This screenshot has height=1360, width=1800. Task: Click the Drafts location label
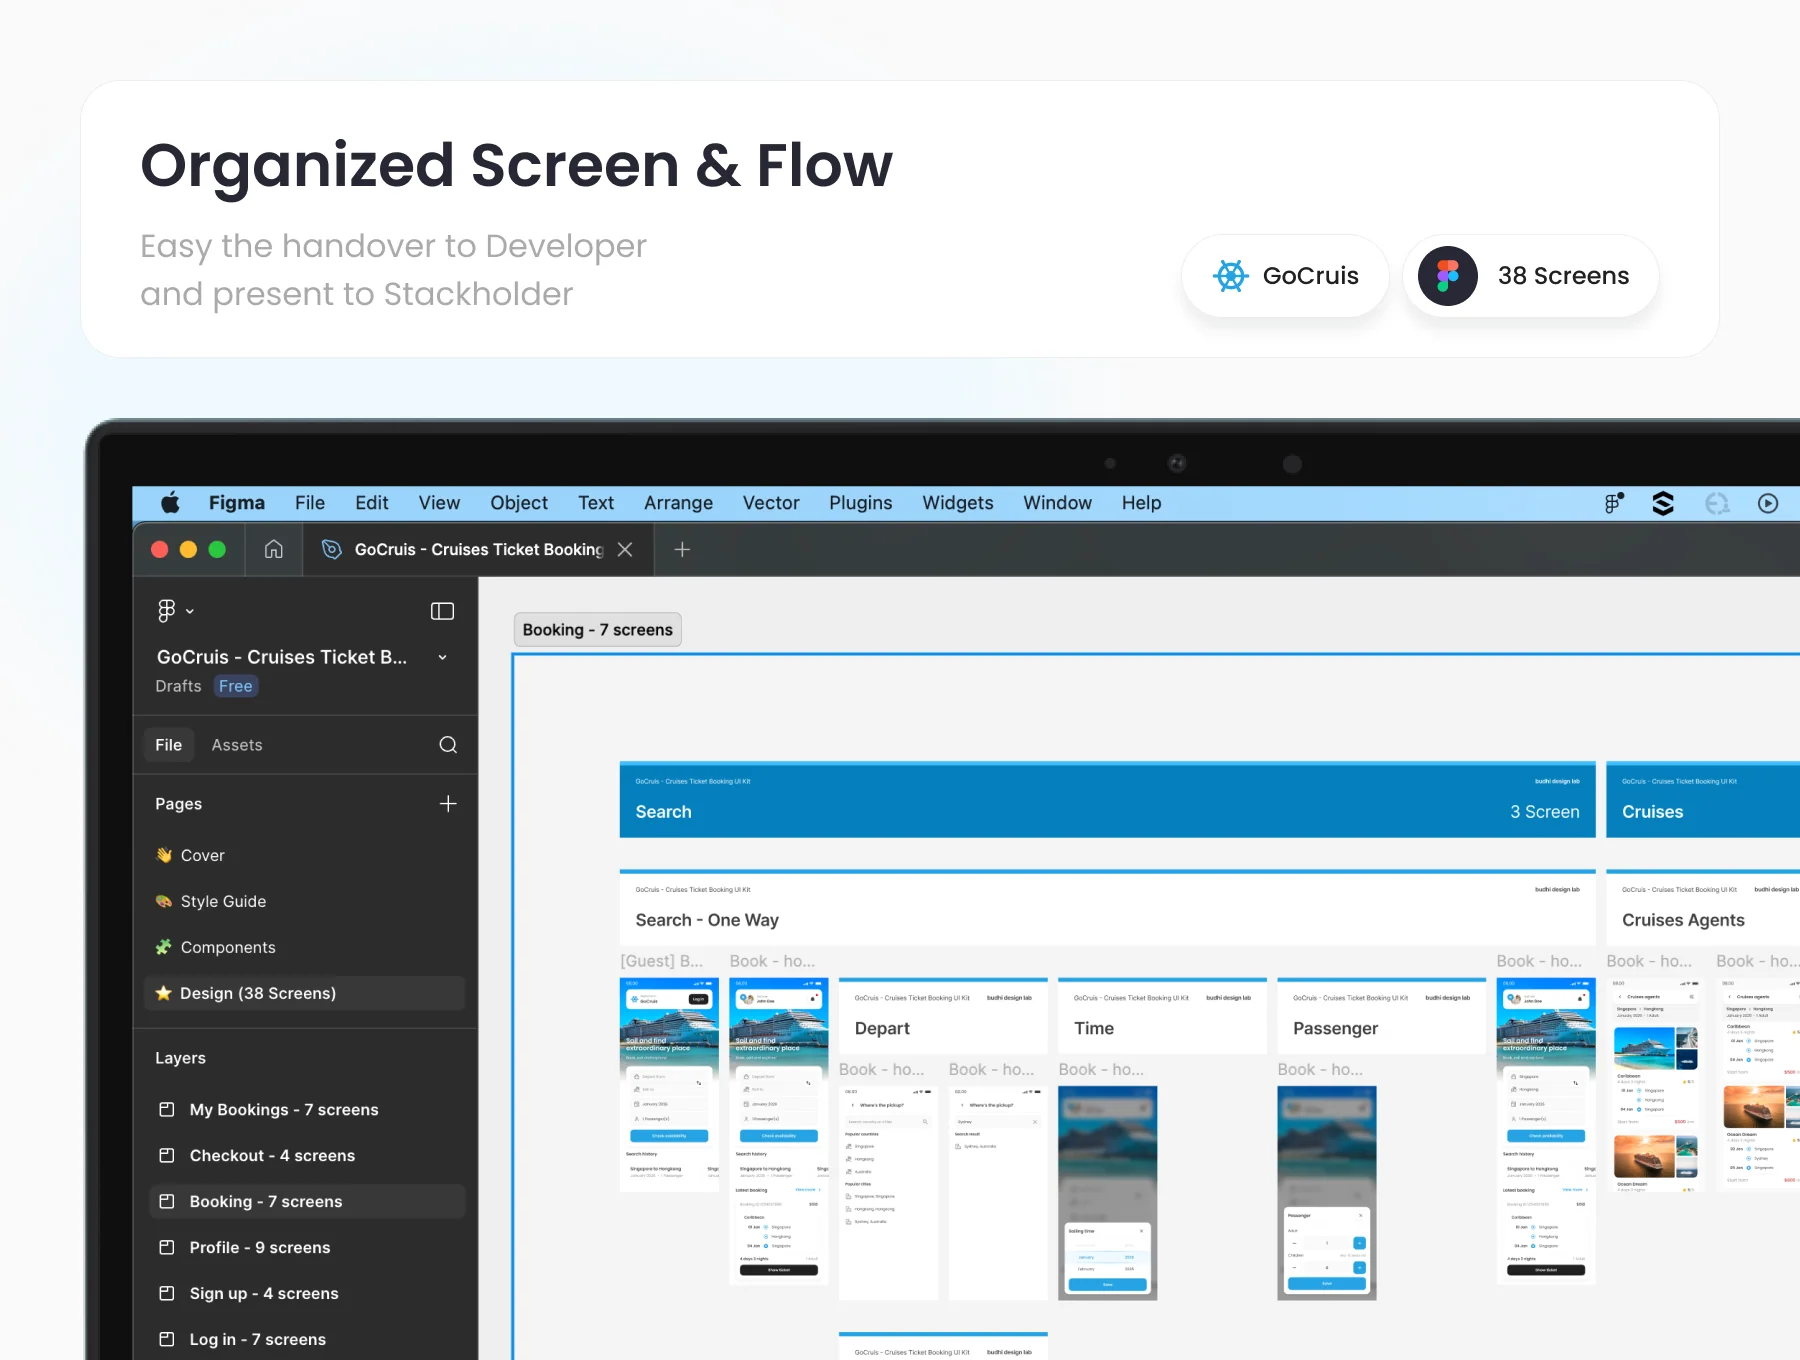[178, 686]
